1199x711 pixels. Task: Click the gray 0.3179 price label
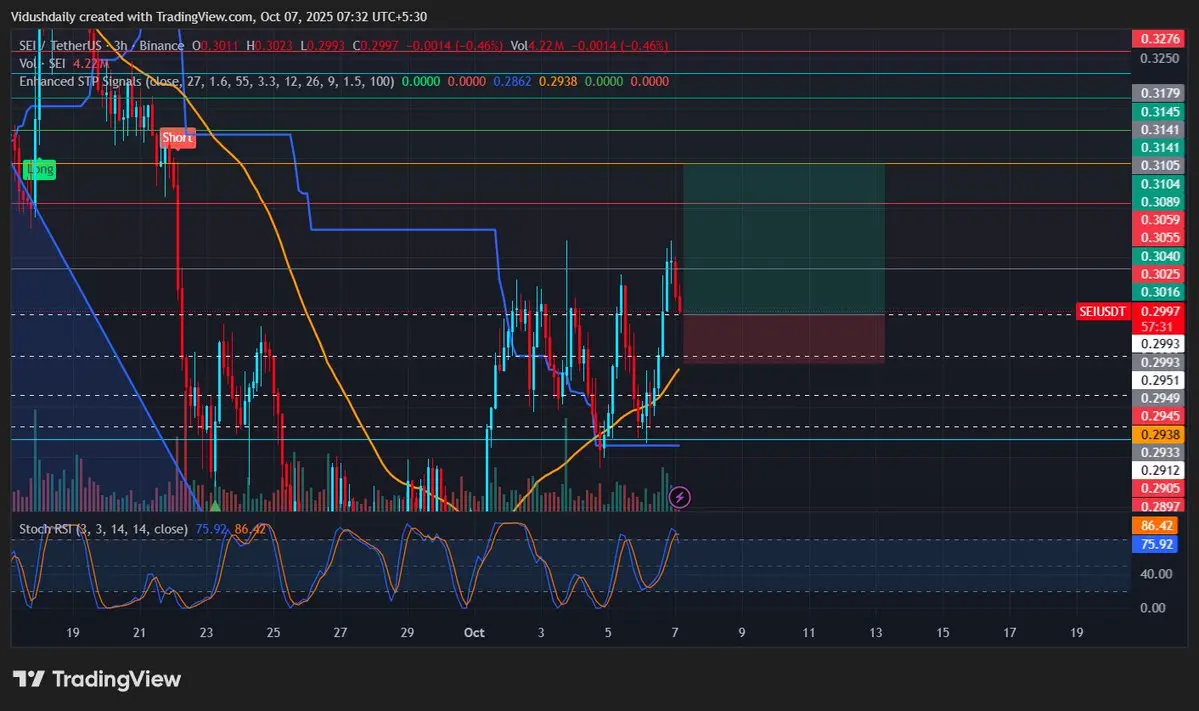coord(1159,93)
